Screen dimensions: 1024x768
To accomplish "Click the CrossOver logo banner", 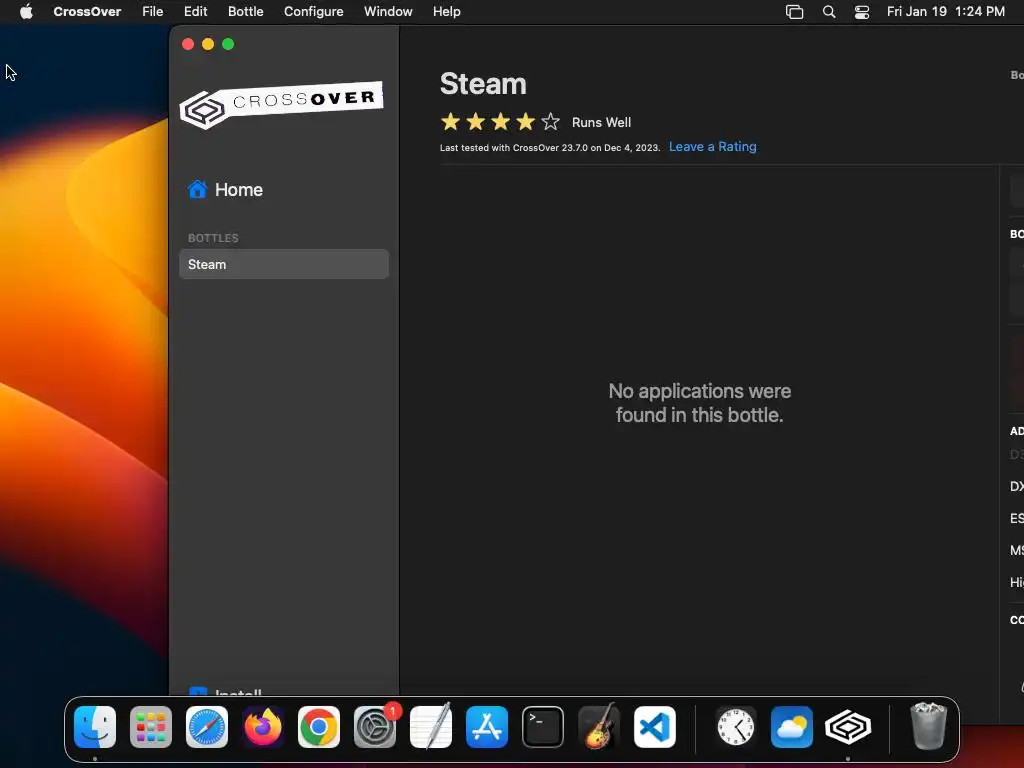I will click(281, 104).
